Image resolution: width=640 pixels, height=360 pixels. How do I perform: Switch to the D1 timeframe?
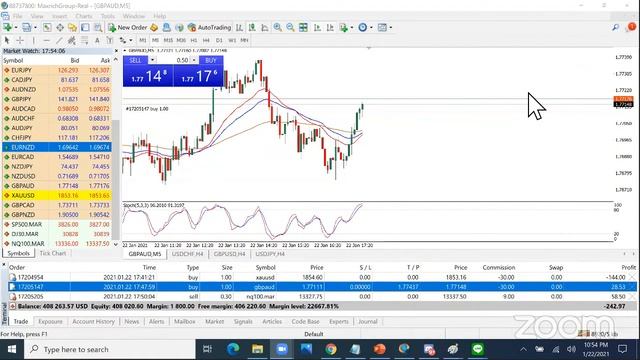219,40
